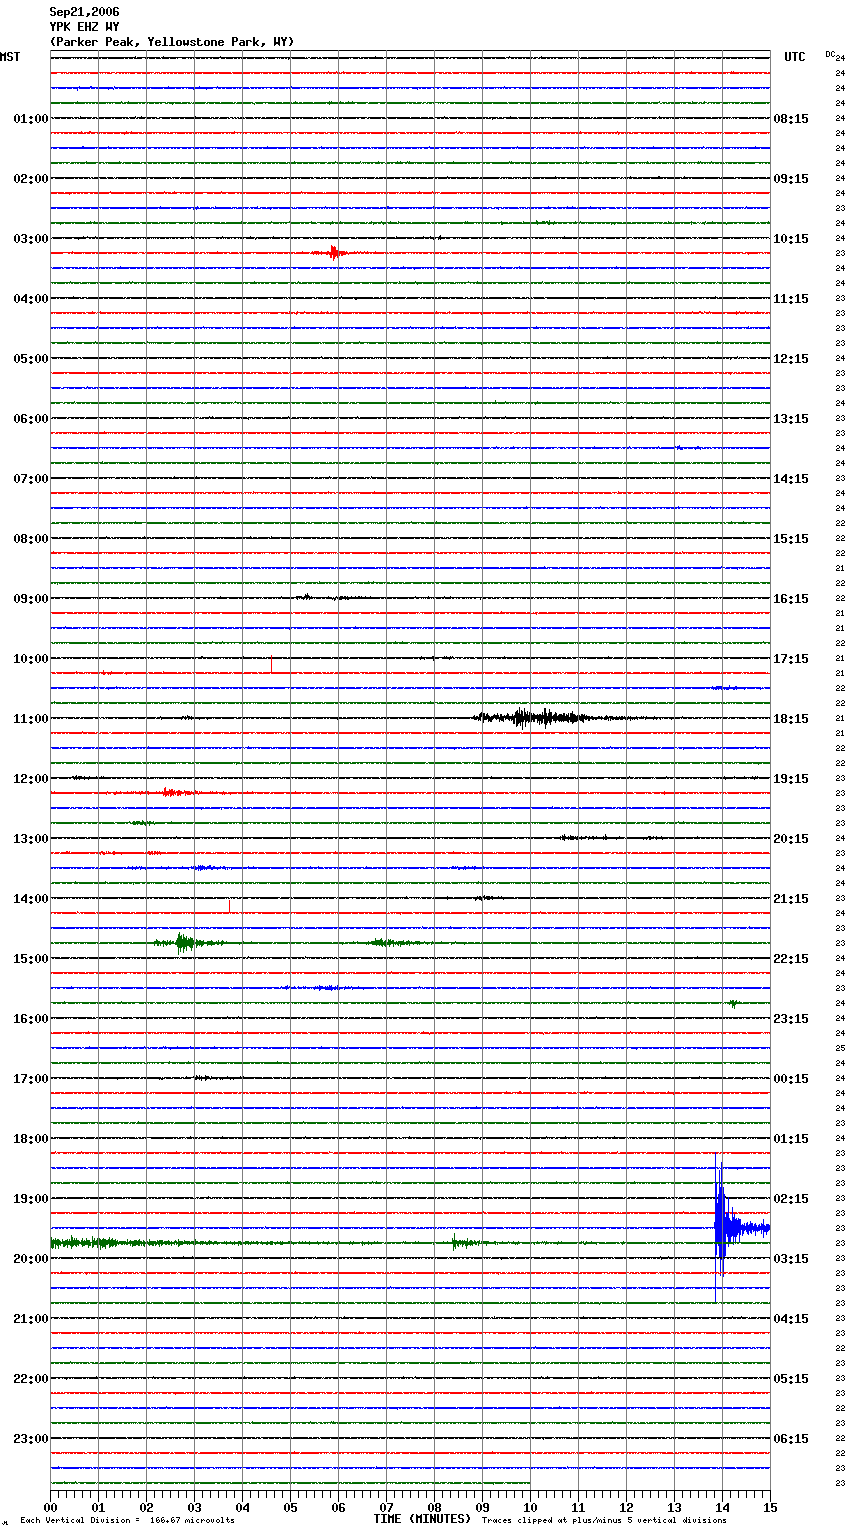
Task: Click the 04:15 UTC time label
Action: tap(791, 1319)
